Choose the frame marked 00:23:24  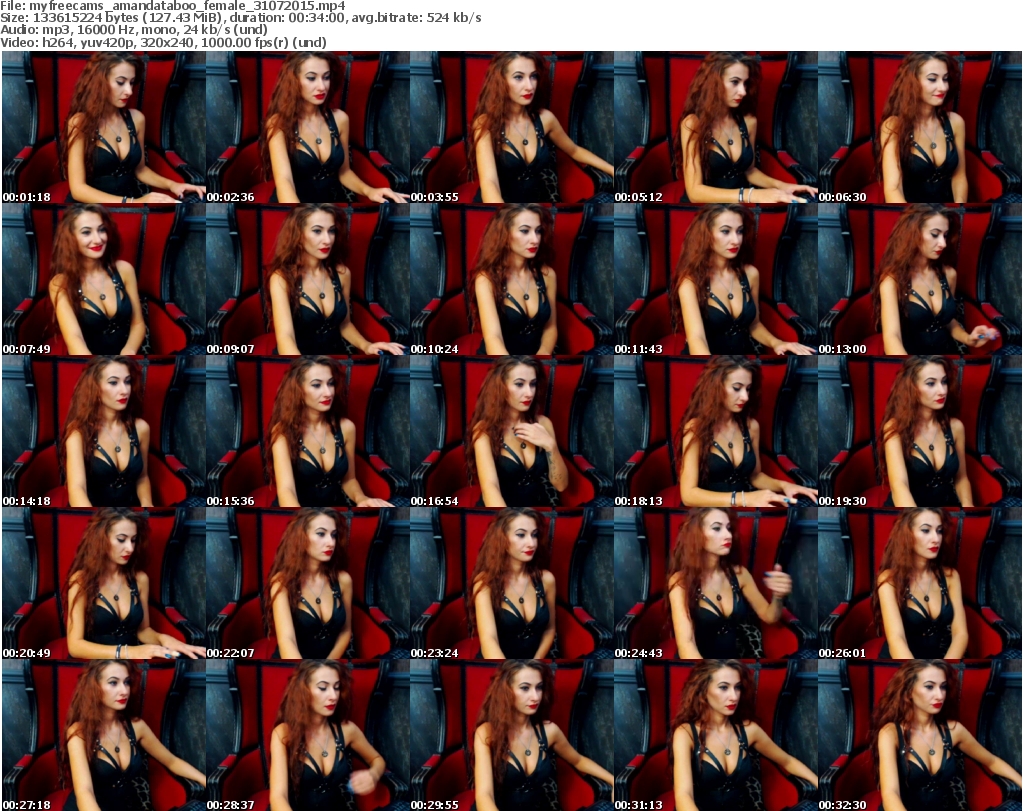pos(511,584)
